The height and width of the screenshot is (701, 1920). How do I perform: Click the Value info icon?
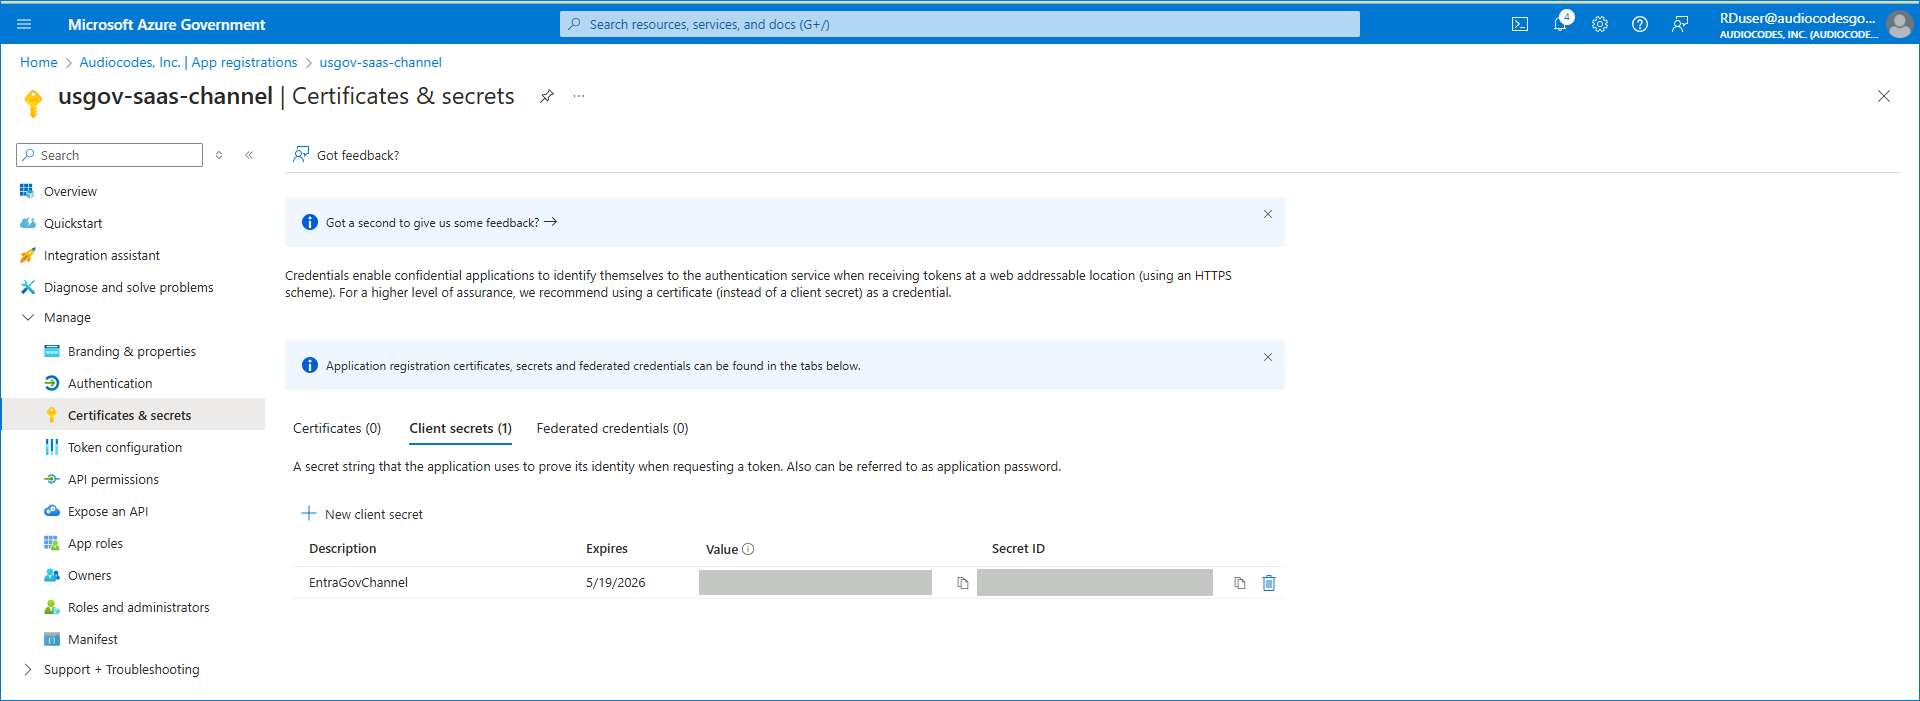point(748,549)
